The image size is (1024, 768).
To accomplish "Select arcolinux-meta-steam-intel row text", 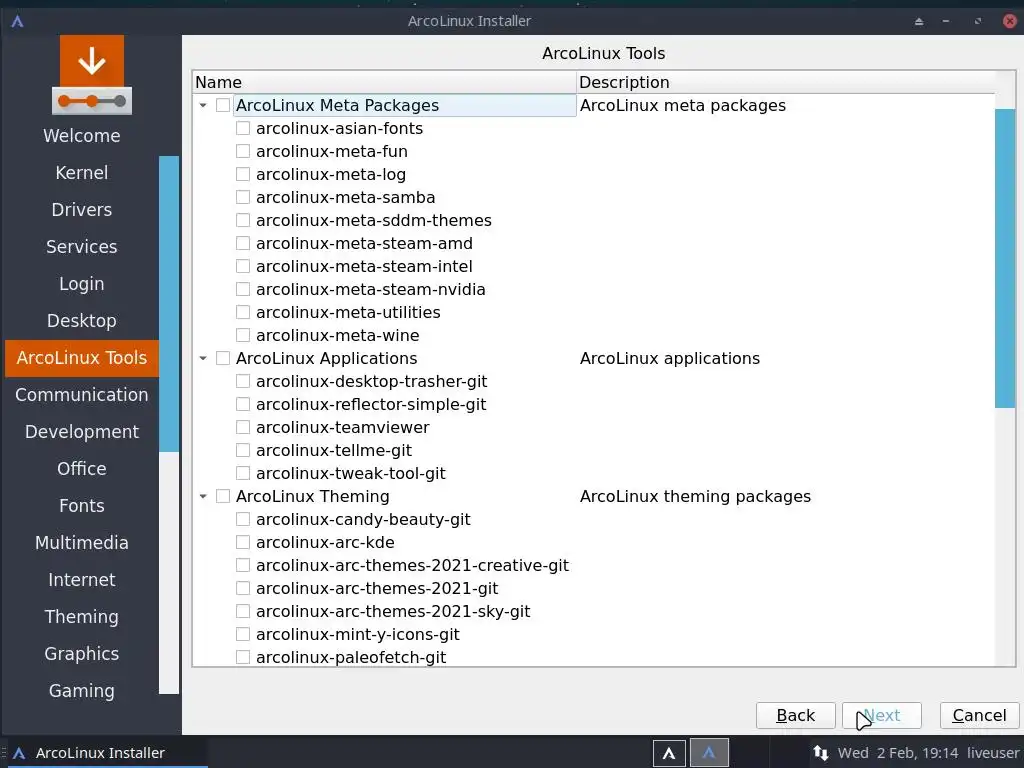I will [364, 266].
